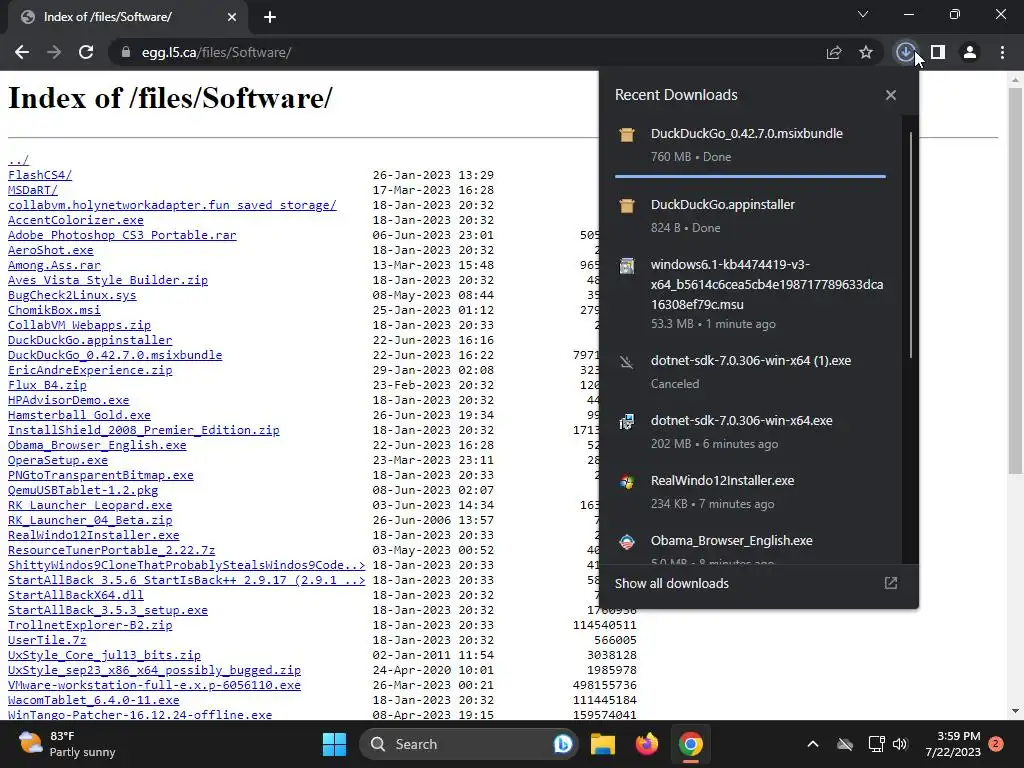Click the windows6.1-kb4474419 msu file icon
Viewport: 1024px width, 768px height.
click(x=627, y=266)
